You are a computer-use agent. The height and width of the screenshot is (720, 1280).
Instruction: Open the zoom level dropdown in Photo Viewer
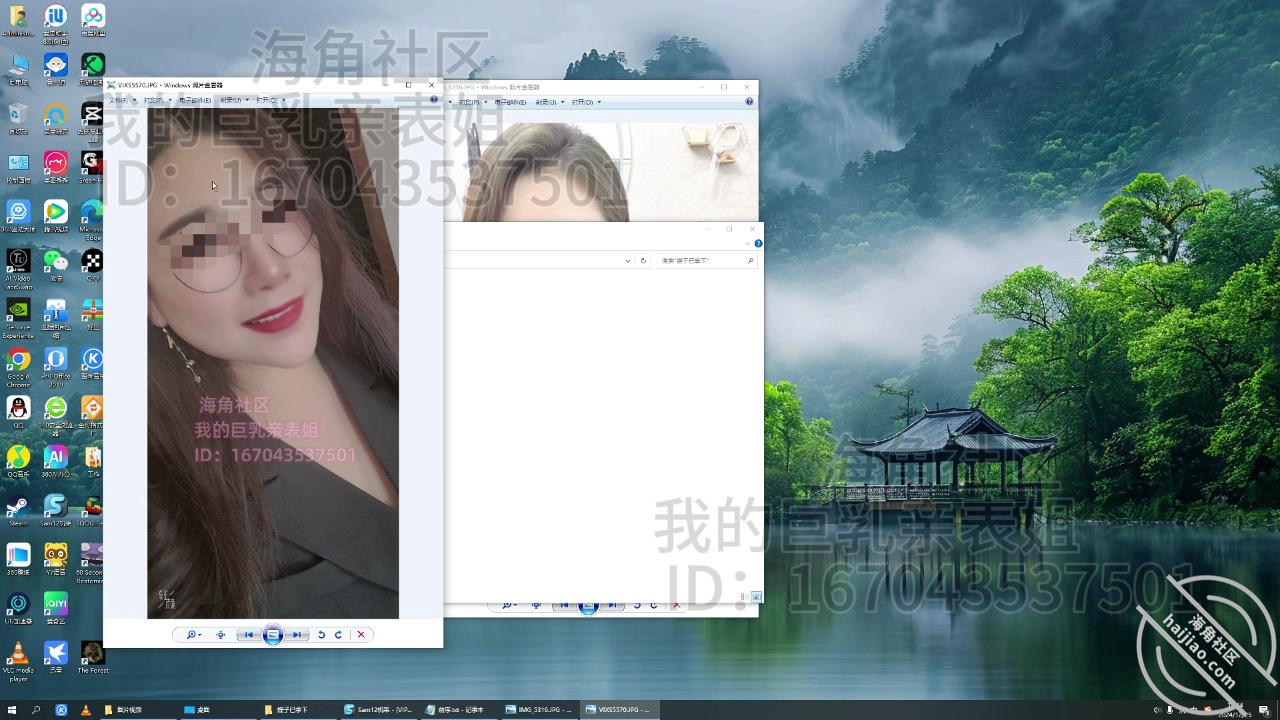coord(194,634)
